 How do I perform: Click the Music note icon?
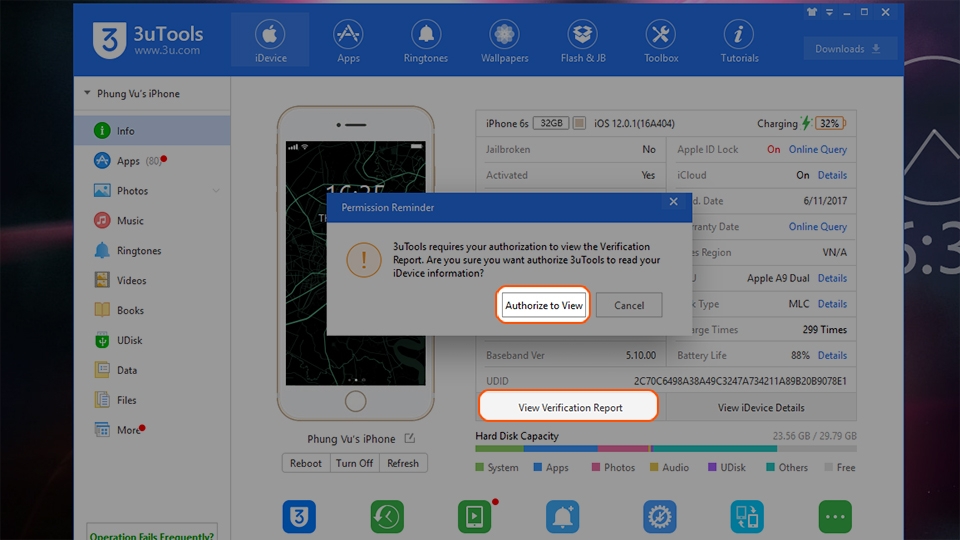[102, 220]
